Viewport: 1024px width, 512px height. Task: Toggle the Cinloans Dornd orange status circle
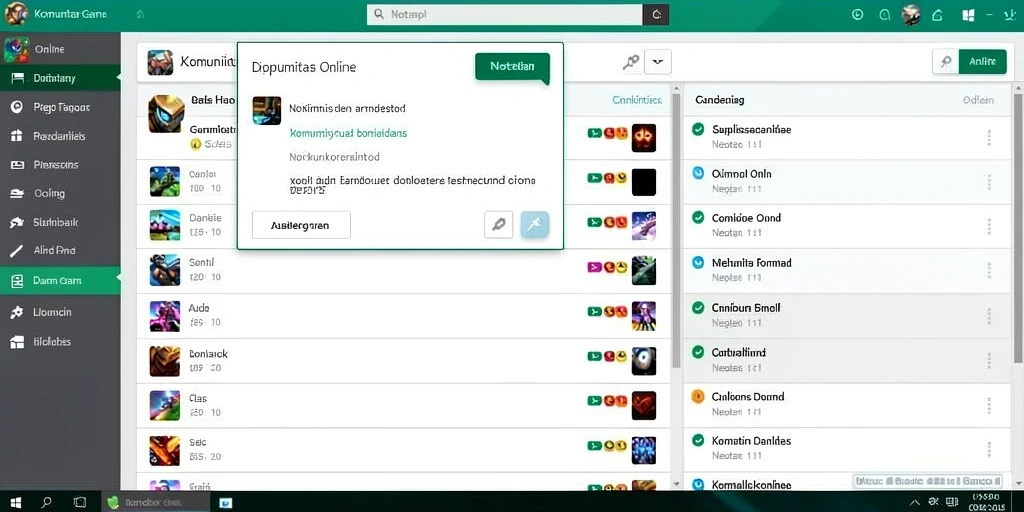pos(698,396)
